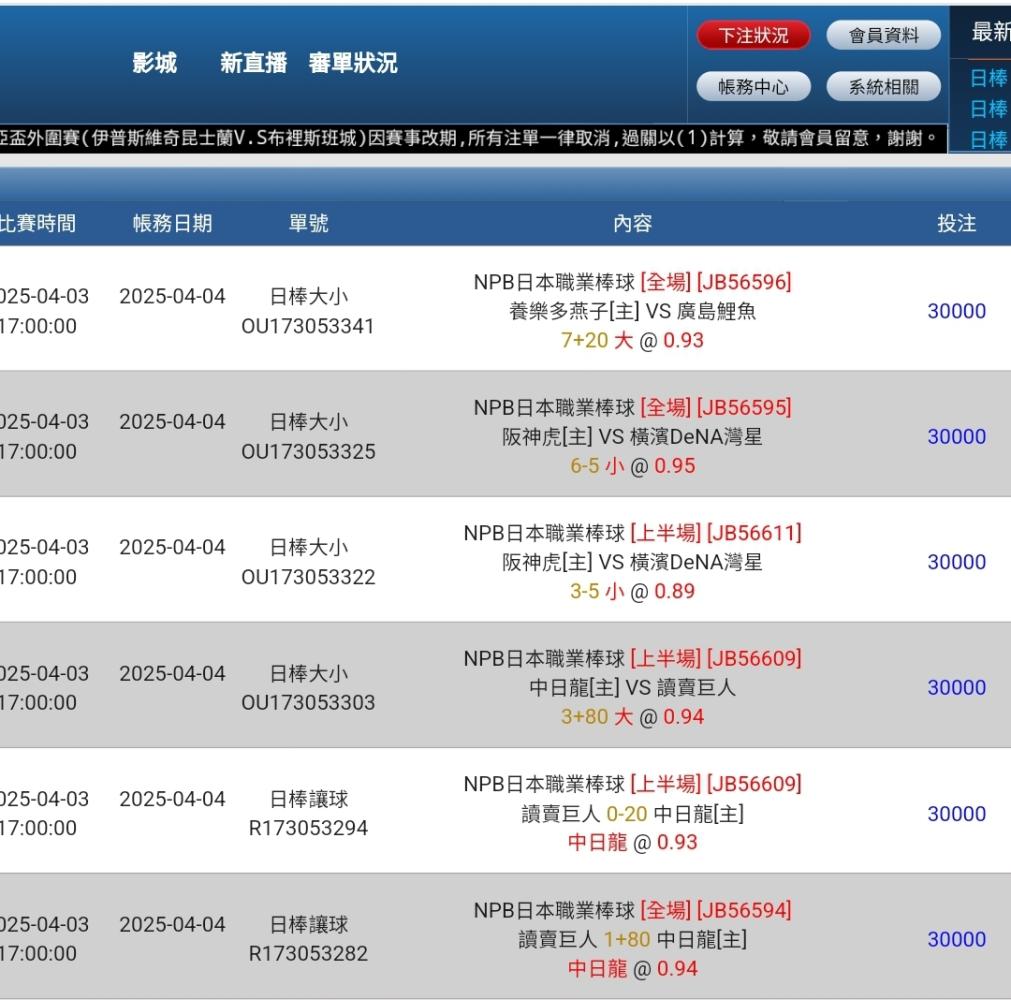Image resolution: width=1011 pixels, height=1000 pixels.
Task: Select order number R173053294
Action: [x=308, y=828]
